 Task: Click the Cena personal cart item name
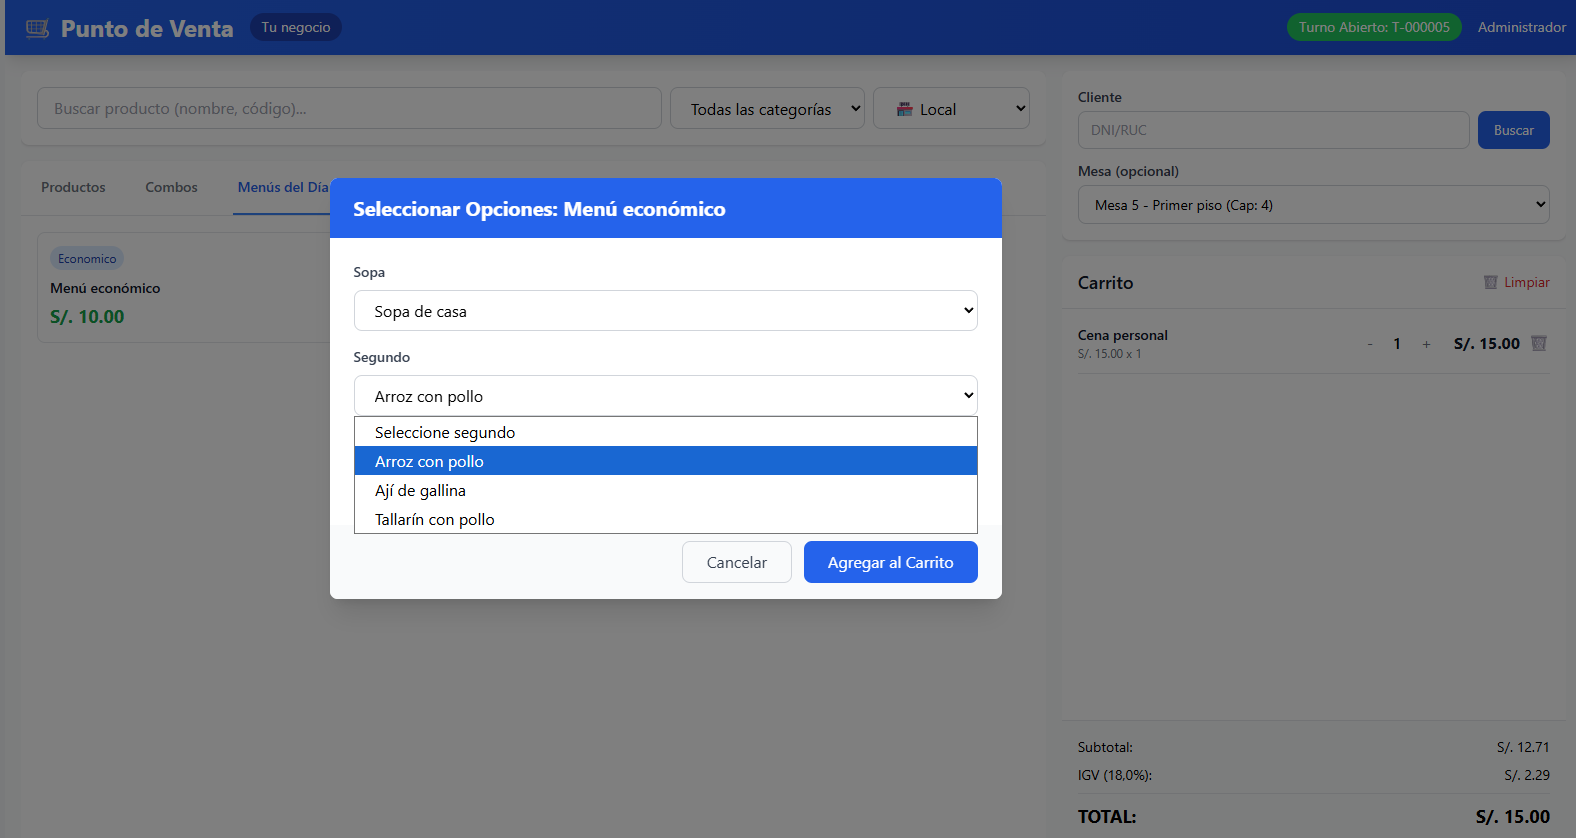click(x=1123, y=335)
